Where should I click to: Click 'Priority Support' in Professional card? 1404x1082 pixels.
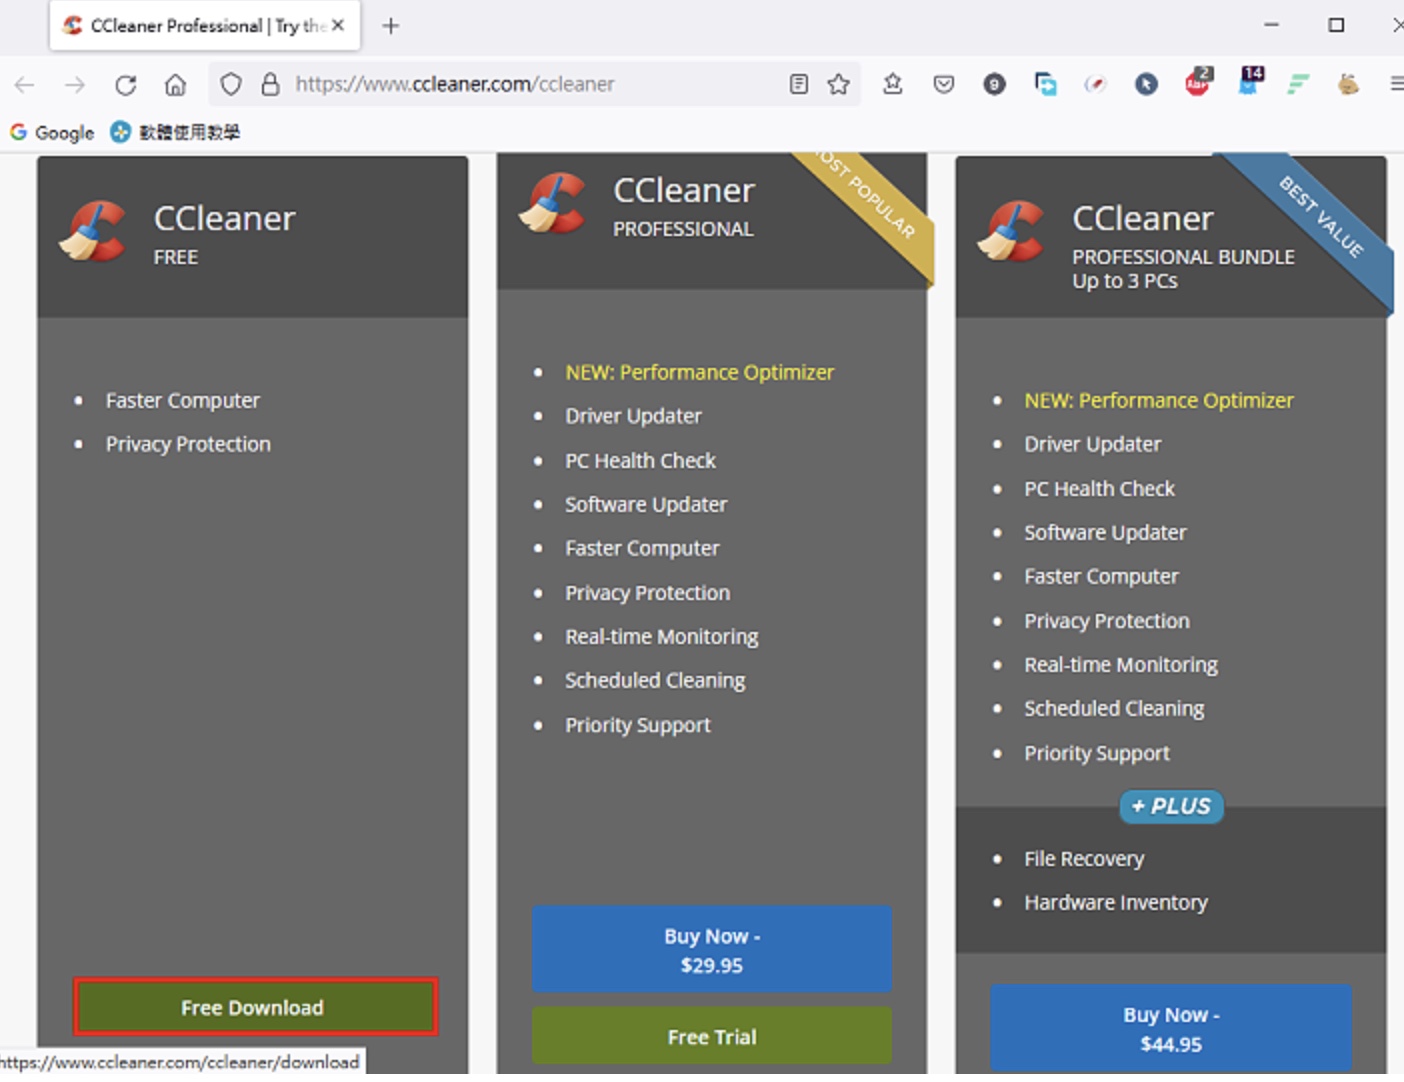(x=638, y=725)
